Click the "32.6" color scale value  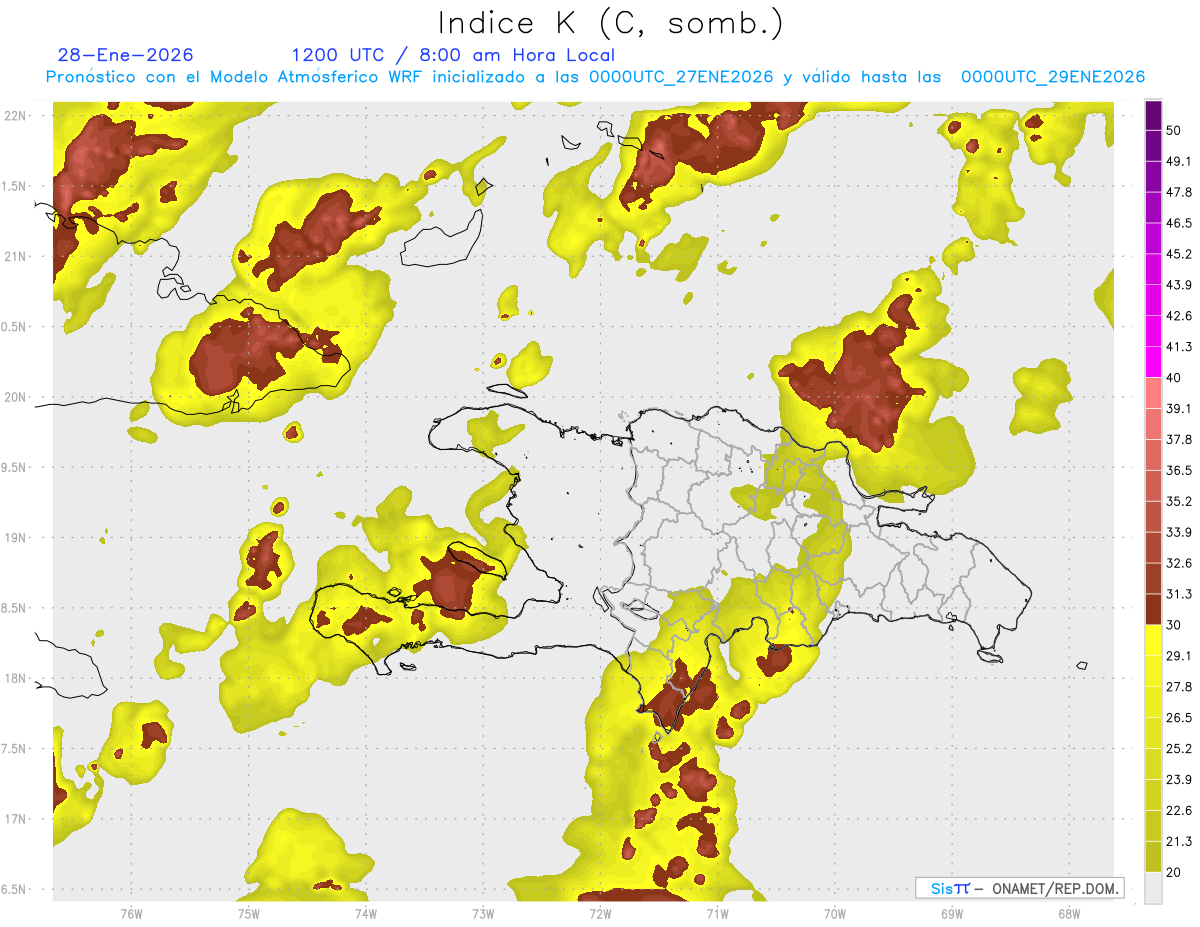pyautogui.click(x=1179, y=563)
